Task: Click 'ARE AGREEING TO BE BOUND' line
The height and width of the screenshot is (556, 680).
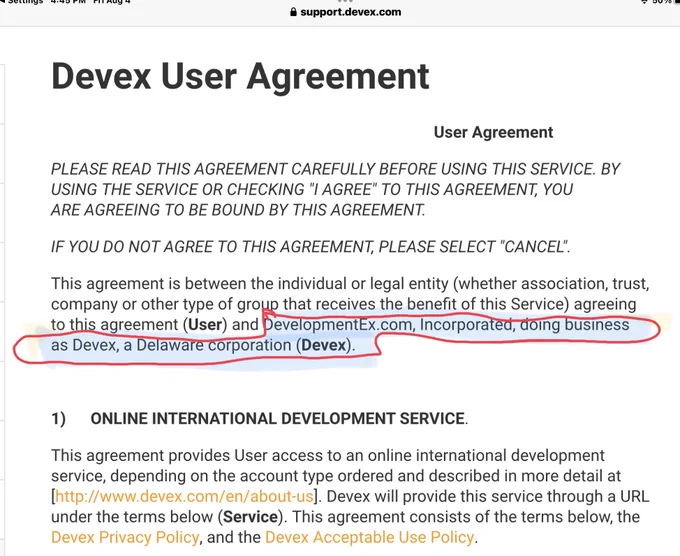Action: [x=238, y=210]
